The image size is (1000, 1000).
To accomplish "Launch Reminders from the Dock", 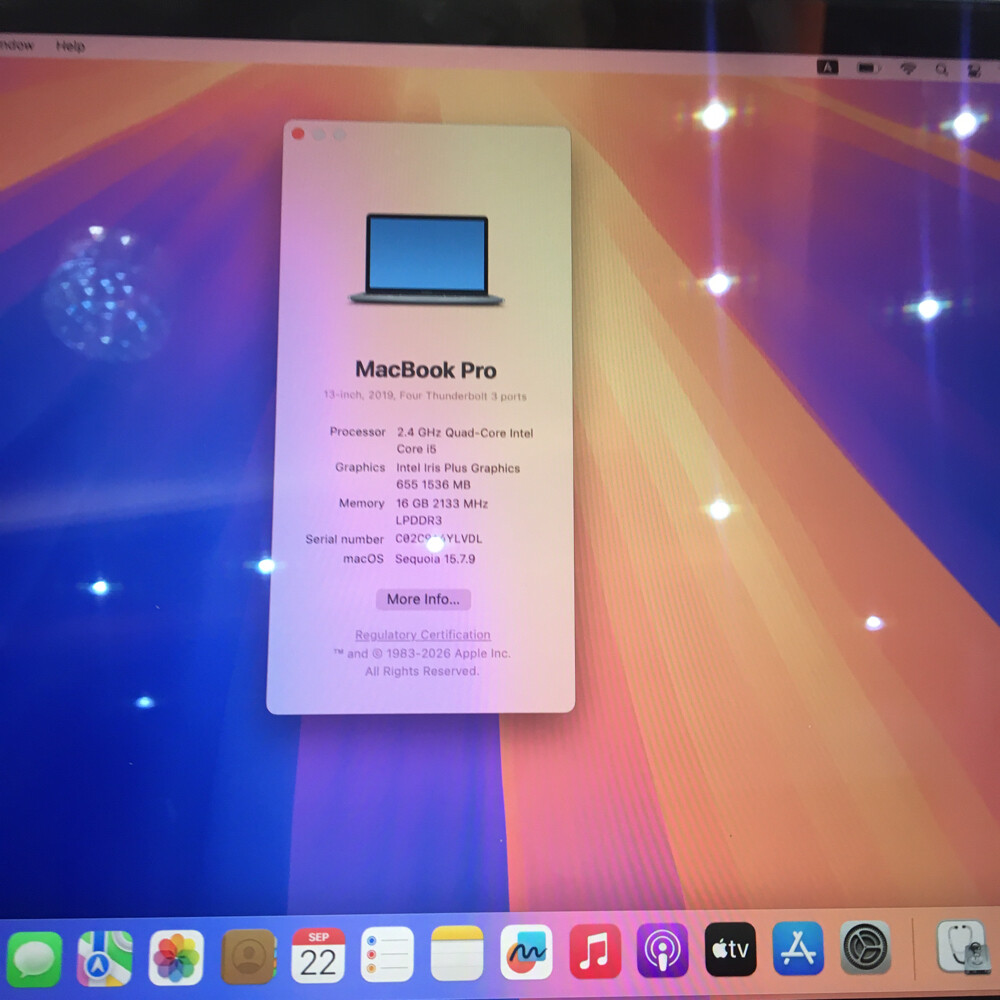I will coord(387,954).
